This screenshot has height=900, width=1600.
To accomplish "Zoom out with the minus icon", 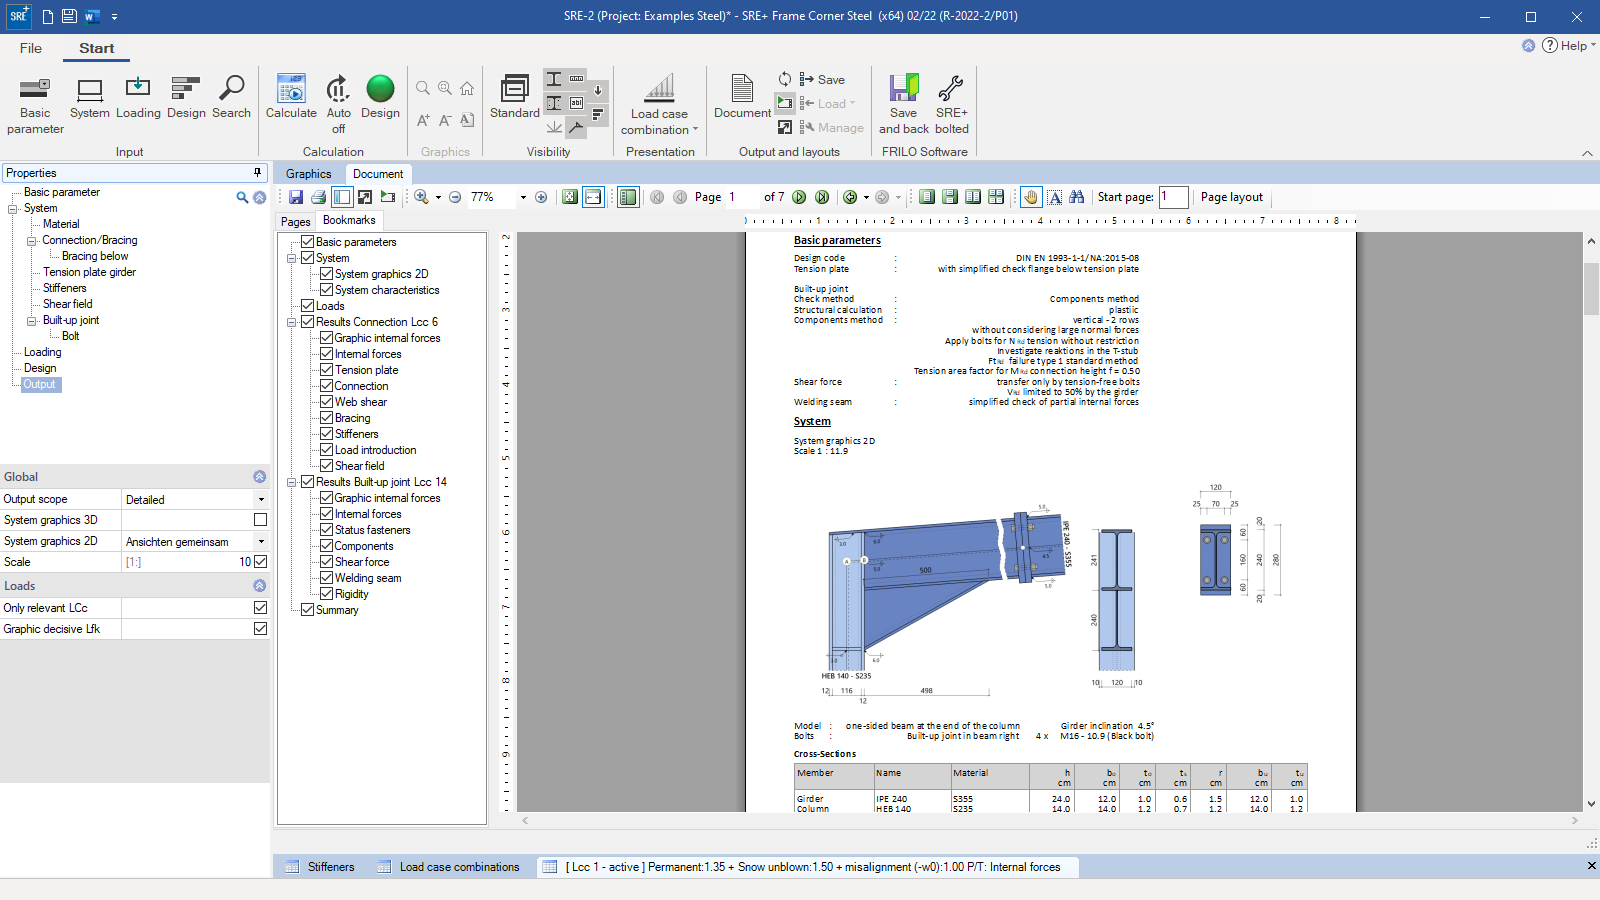I will click(x=455, y=197).
